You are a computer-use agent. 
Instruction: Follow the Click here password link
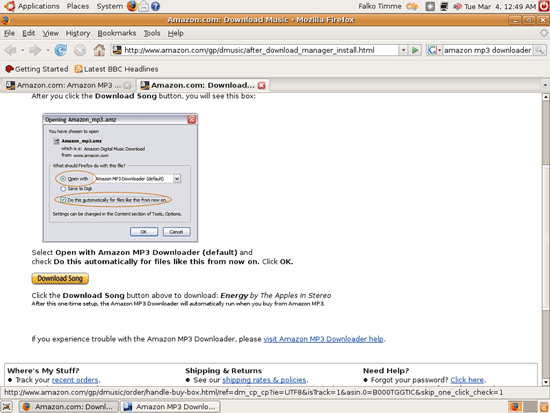(467, 380)
